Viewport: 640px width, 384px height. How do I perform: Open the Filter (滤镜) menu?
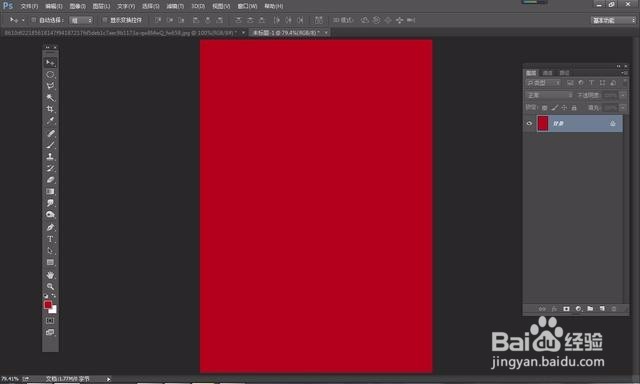(175, 6)
